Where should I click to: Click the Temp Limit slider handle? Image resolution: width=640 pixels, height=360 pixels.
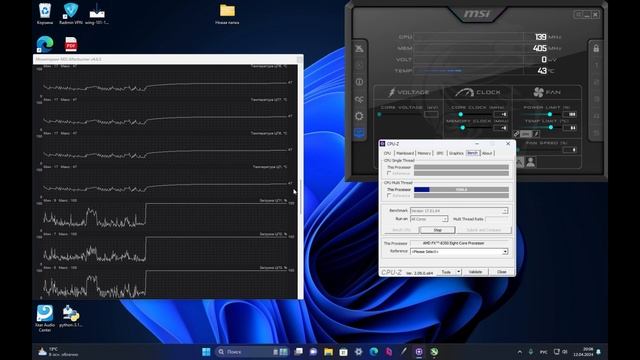tap(551, 128)
